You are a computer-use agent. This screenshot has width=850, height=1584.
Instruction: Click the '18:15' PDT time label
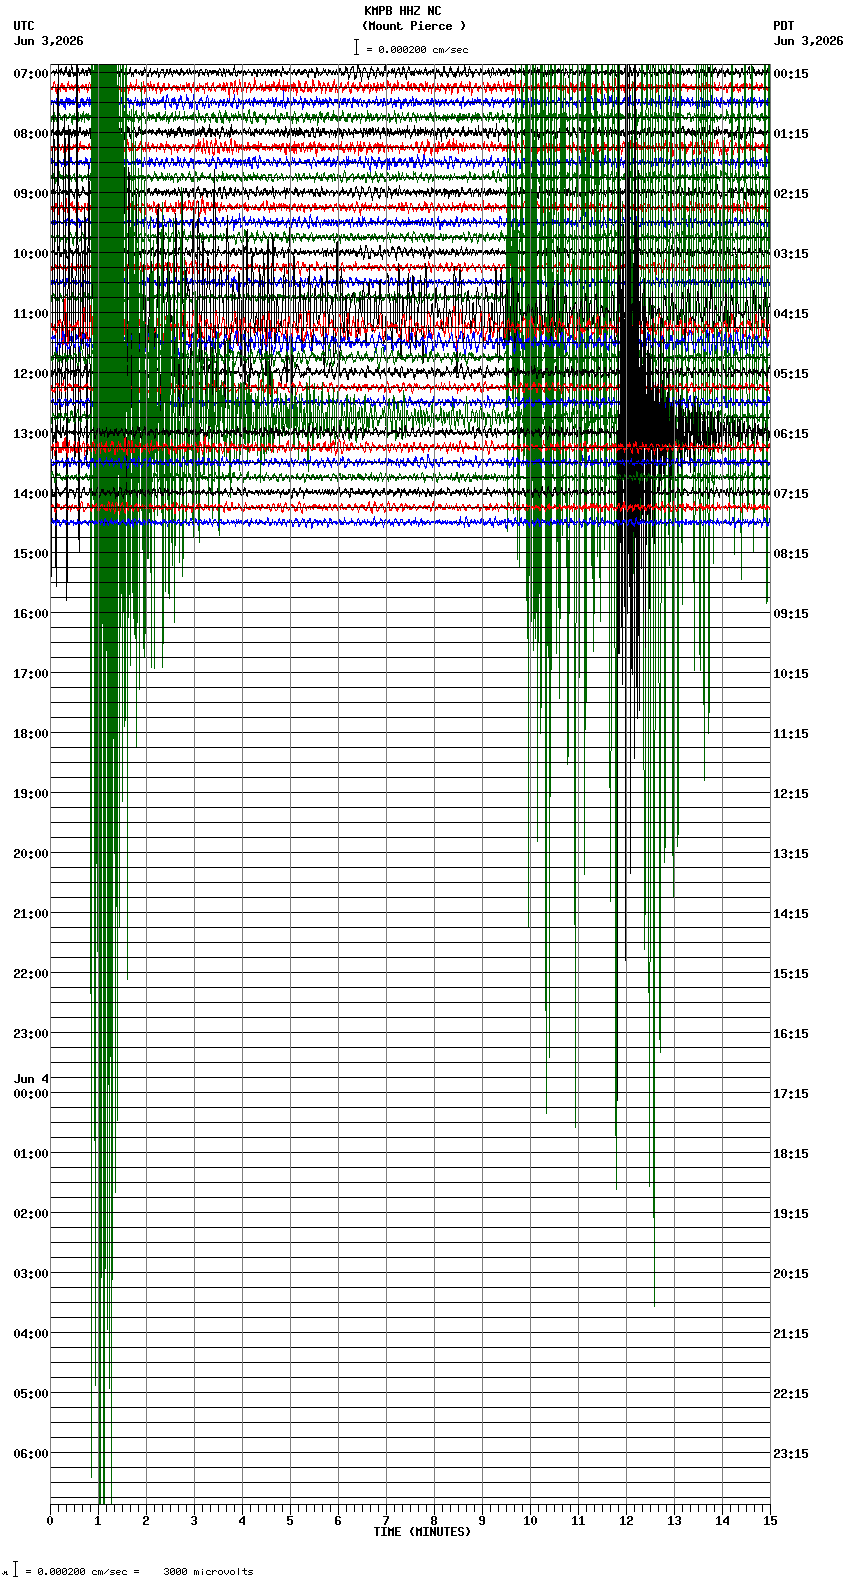[791, 1154]
